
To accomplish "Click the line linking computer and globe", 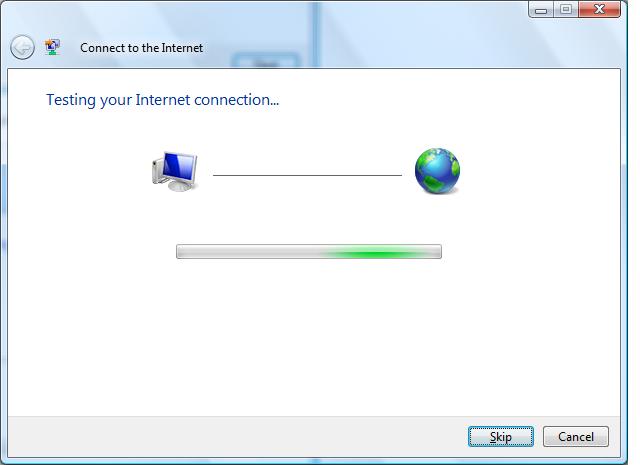I will (x=307, y=175).
